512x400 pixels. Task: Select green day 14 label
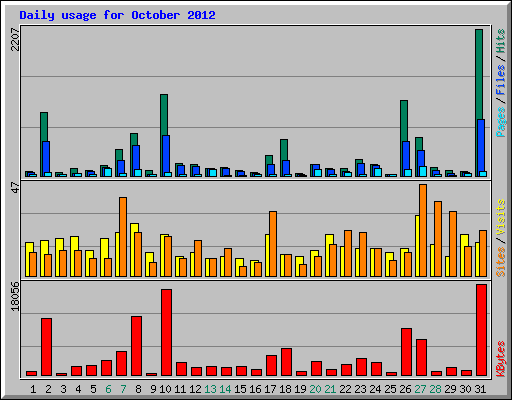[225, 389]
